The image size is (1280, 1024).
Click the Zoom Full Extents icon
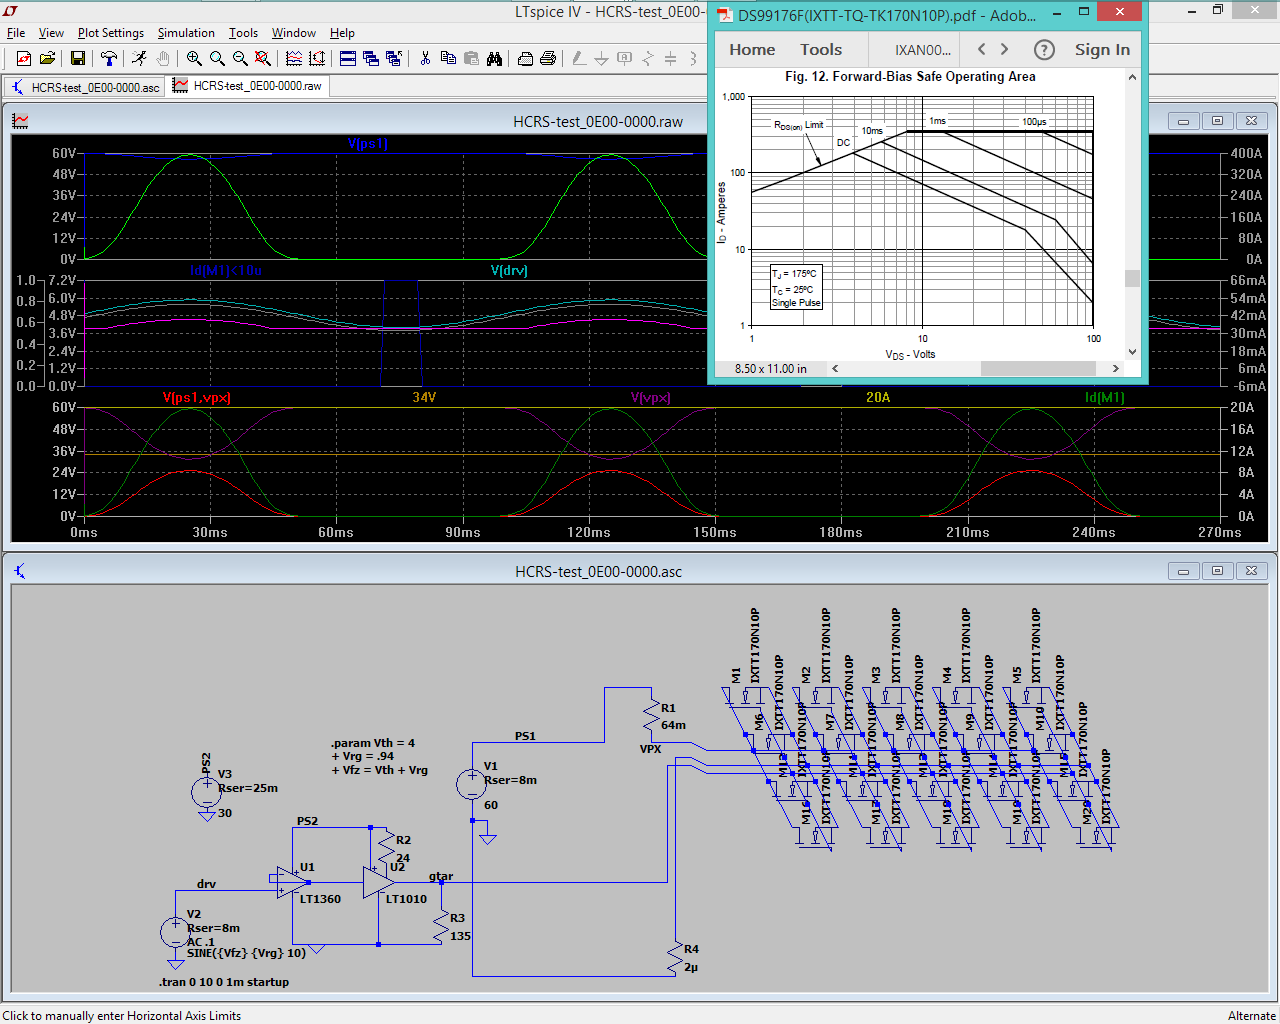pos(263,59)
